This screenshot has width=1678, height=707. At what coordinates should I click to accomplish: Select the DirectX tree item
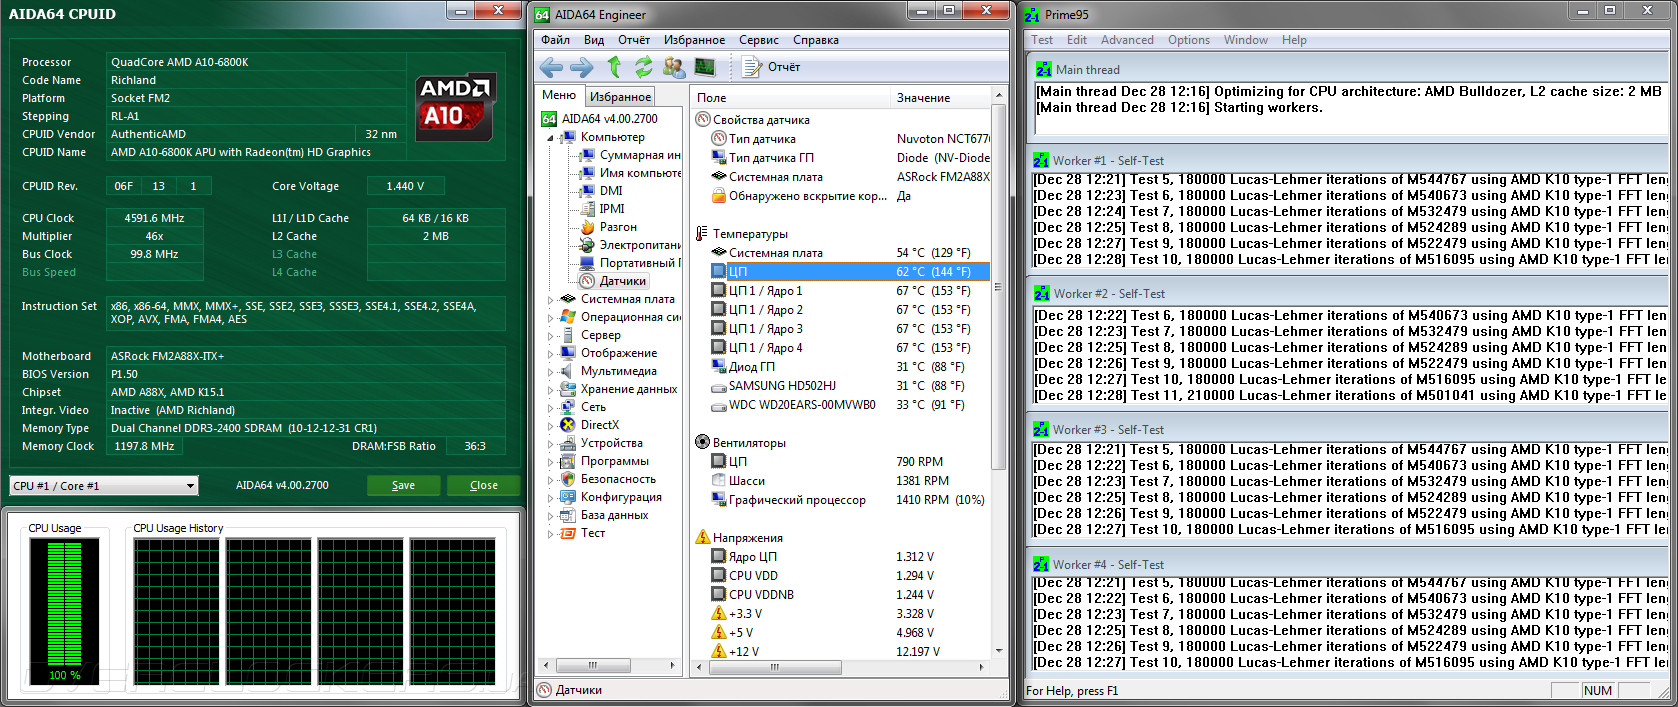(590, 425)
